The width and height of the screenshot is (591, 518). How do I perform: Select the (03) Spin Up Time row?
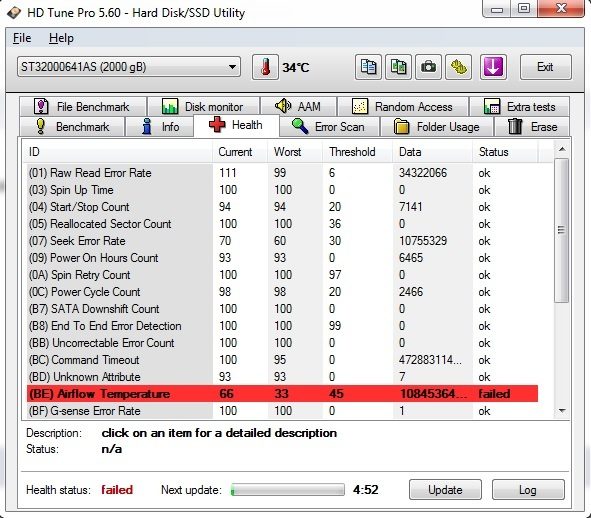point(282,190)
